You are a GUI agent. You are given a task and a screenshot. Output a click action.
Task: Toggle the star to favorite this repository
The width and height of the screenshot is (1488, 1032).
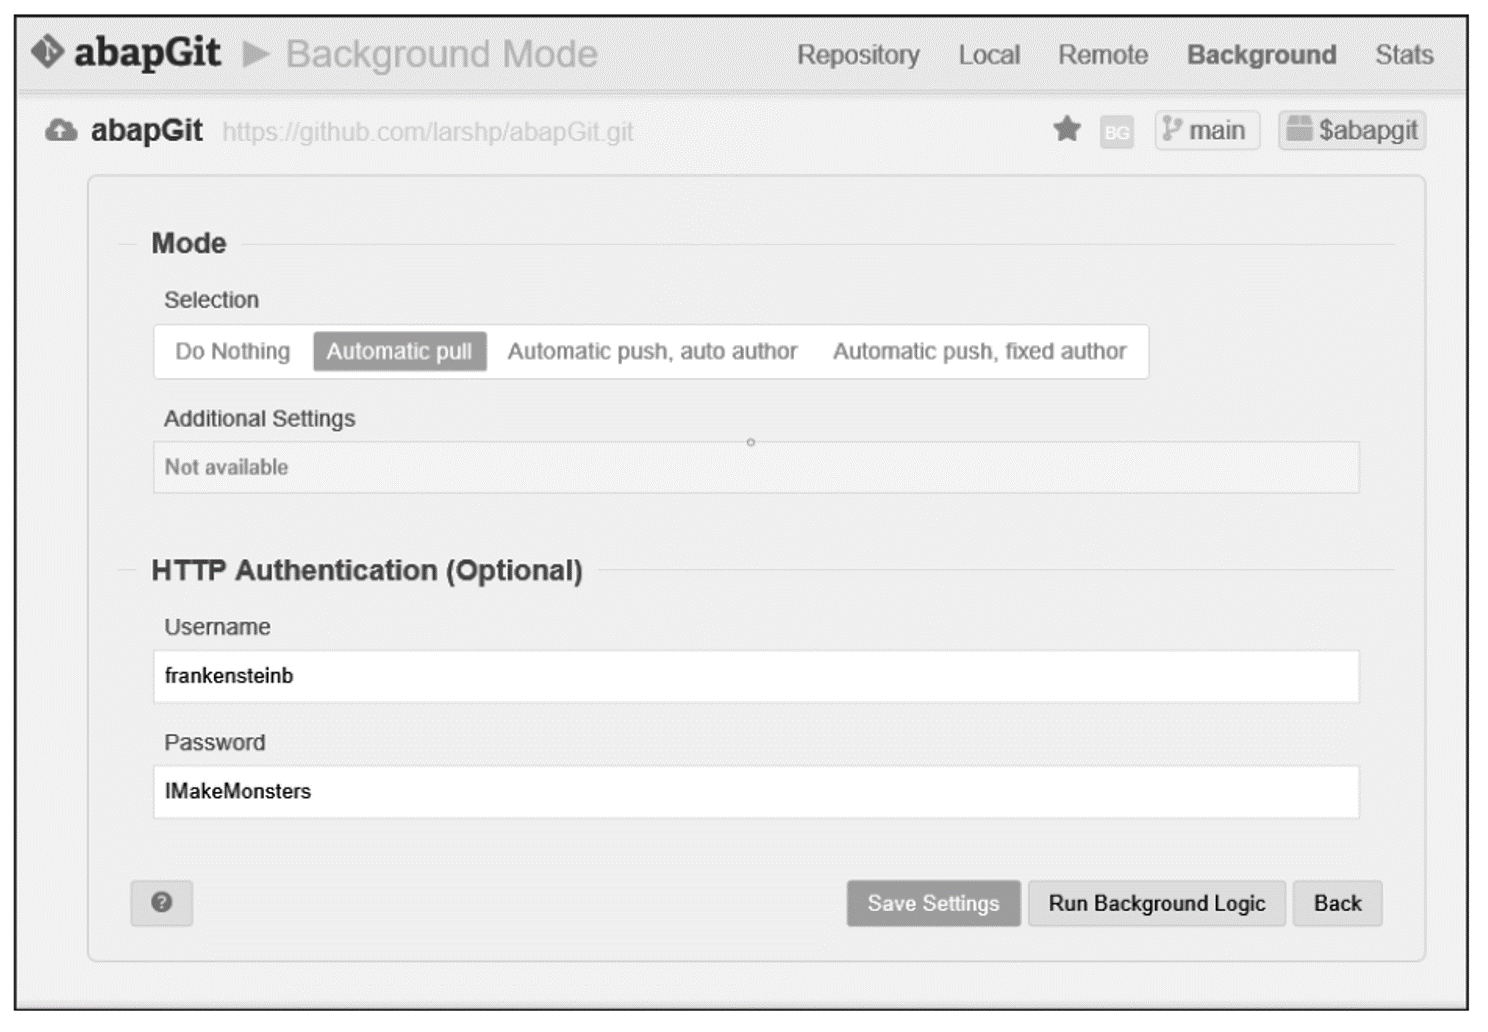pos(1066,129)
